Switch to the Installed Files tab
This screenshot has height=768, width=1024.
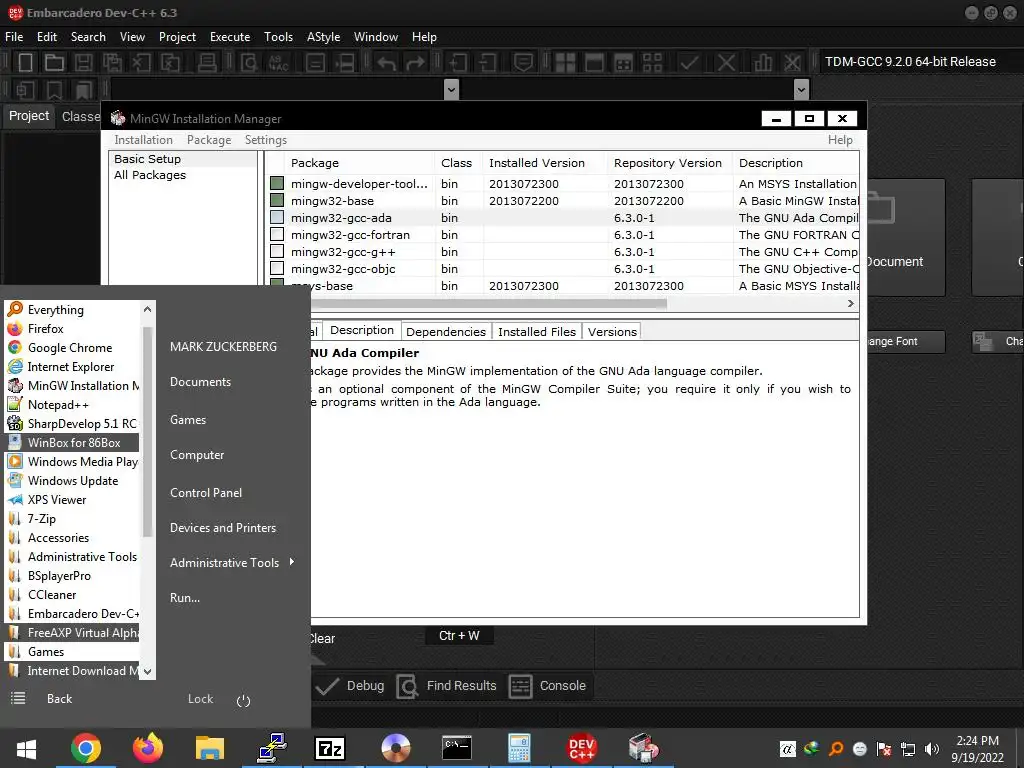pyautogui.click(x=537, y=332)
